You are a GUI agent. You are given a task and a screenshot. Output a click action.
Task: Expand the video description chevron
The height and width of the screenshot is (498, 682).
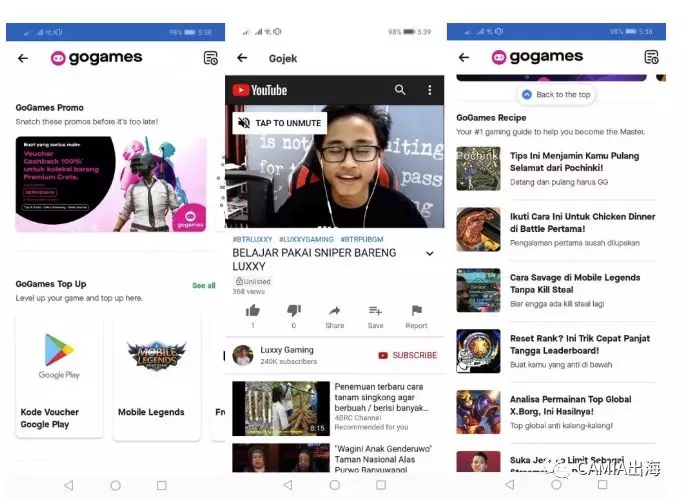click(x=430, y=254)
